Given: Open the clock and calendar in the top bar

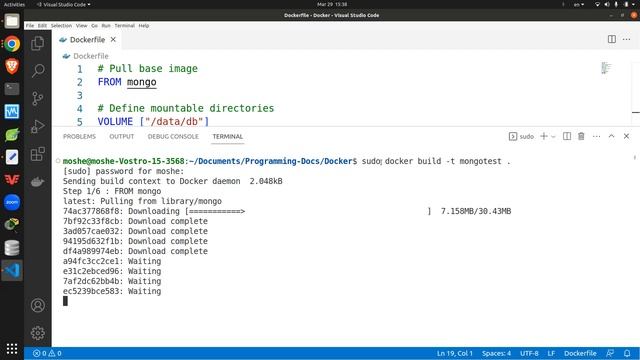Looking at the screenshot, I should coord(332,4).
